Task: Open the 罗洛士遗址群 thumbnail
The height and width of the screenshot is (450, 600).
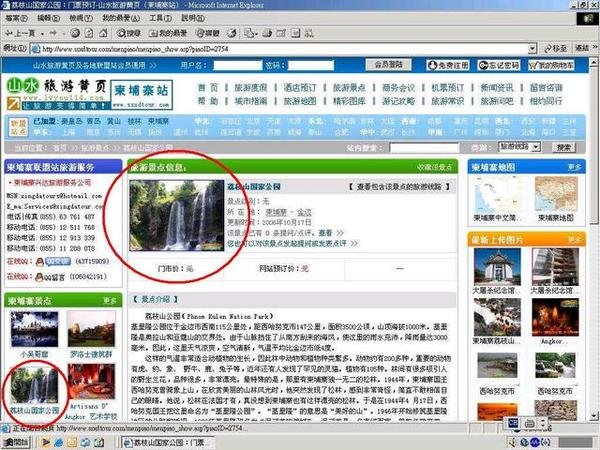Action: [91, 329]
